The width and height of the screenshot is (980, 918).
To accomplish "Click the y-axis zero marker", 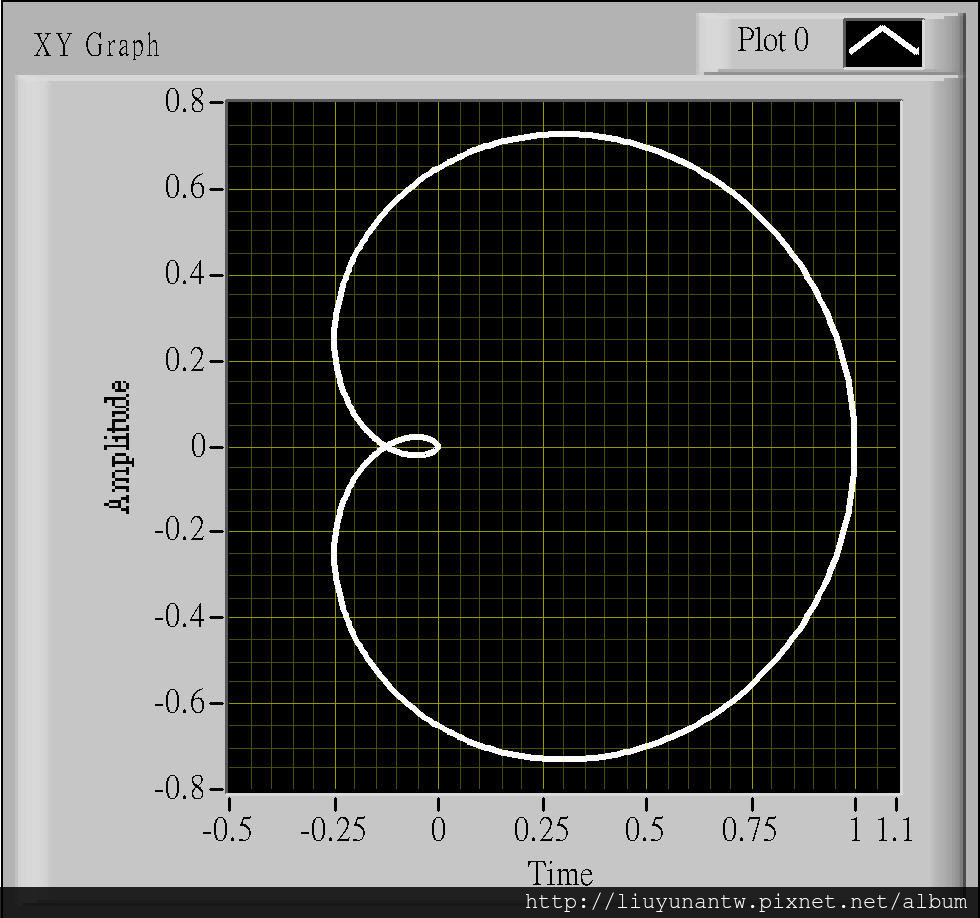I will (198, 446).
